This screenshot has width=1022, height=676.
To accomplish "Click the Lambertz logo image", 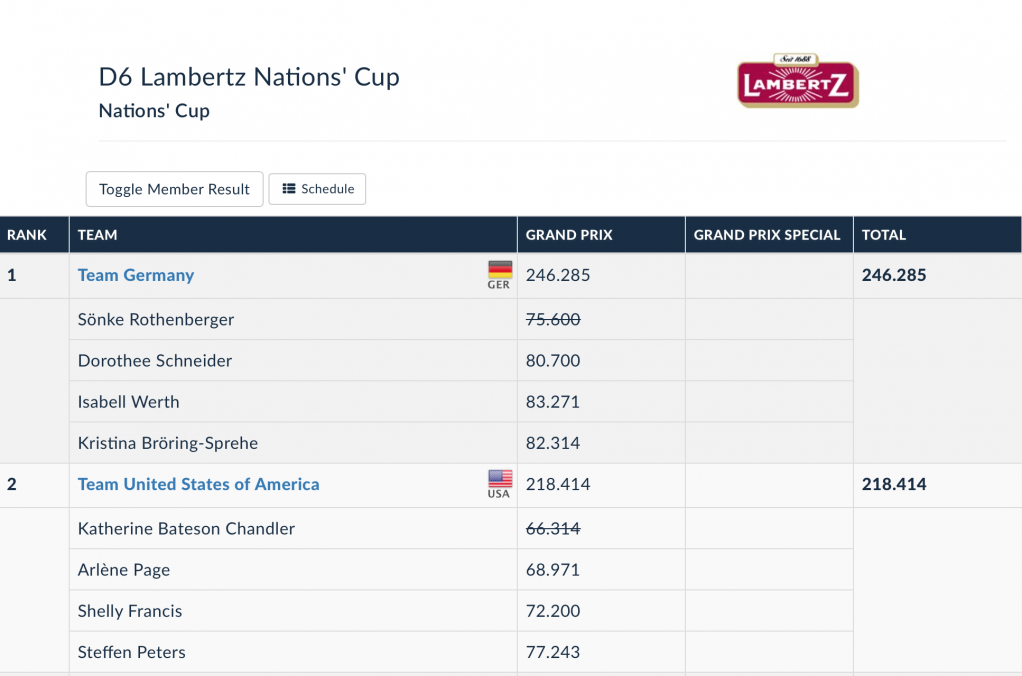I will tap(797, 81).
